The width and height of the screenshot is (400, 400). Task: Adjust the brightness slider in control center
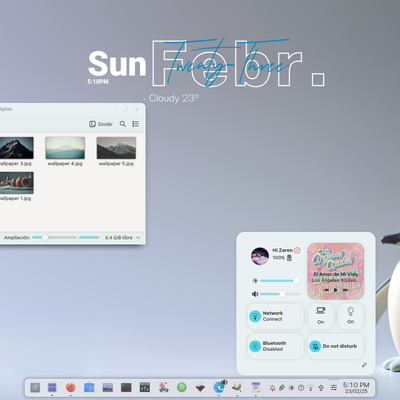point(279,281)
